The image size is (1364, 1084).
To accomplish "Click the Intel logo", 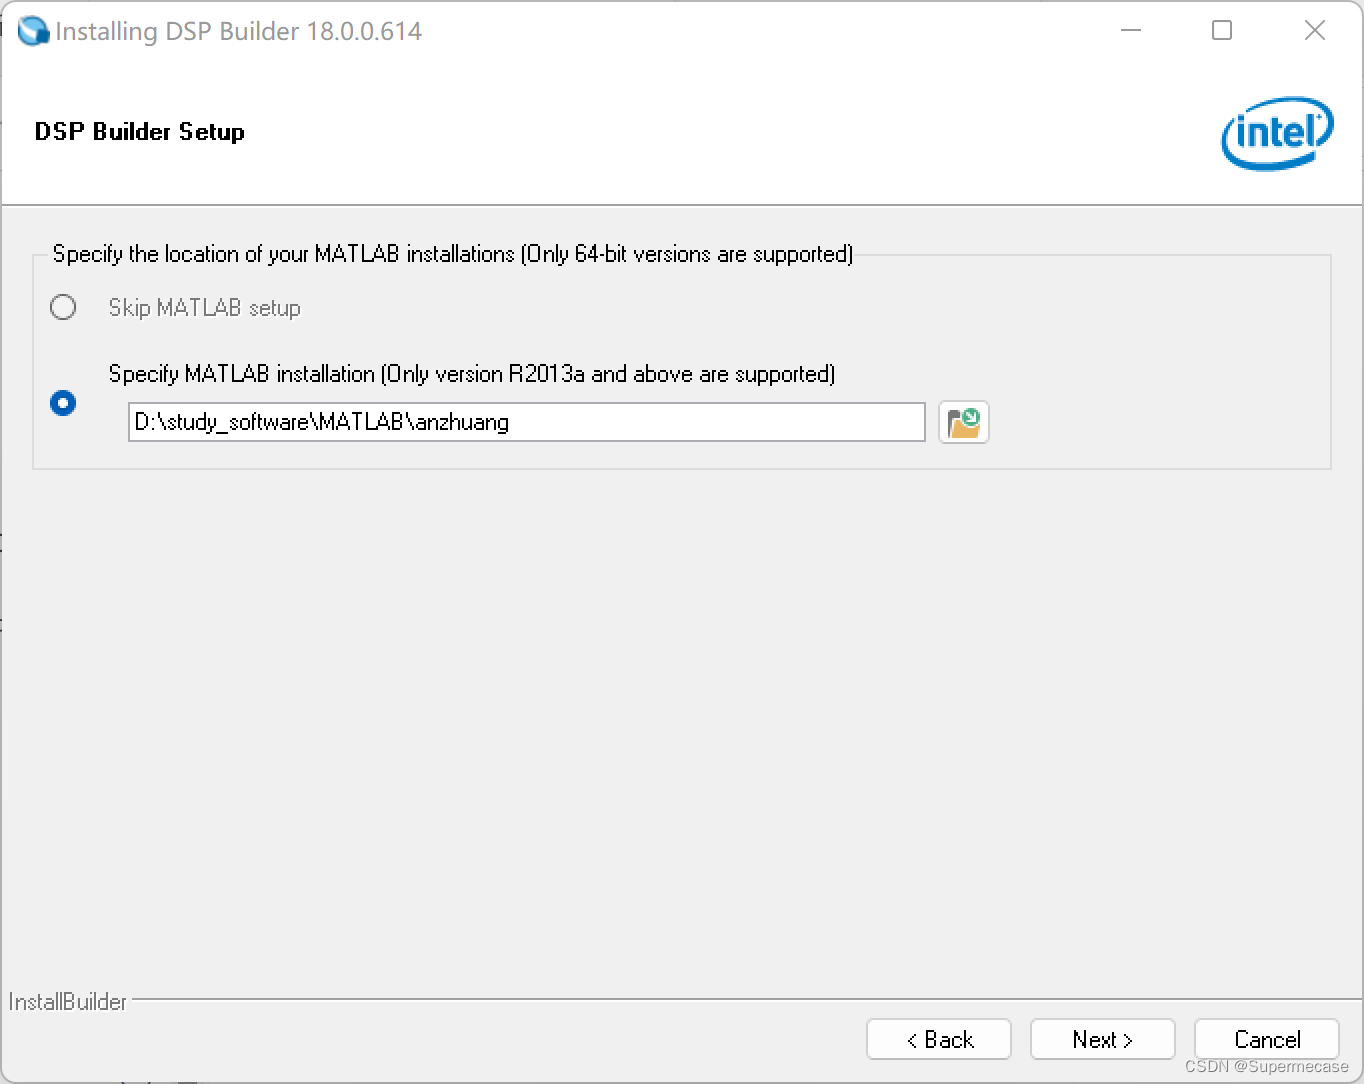I will (x=1276, y=133).
